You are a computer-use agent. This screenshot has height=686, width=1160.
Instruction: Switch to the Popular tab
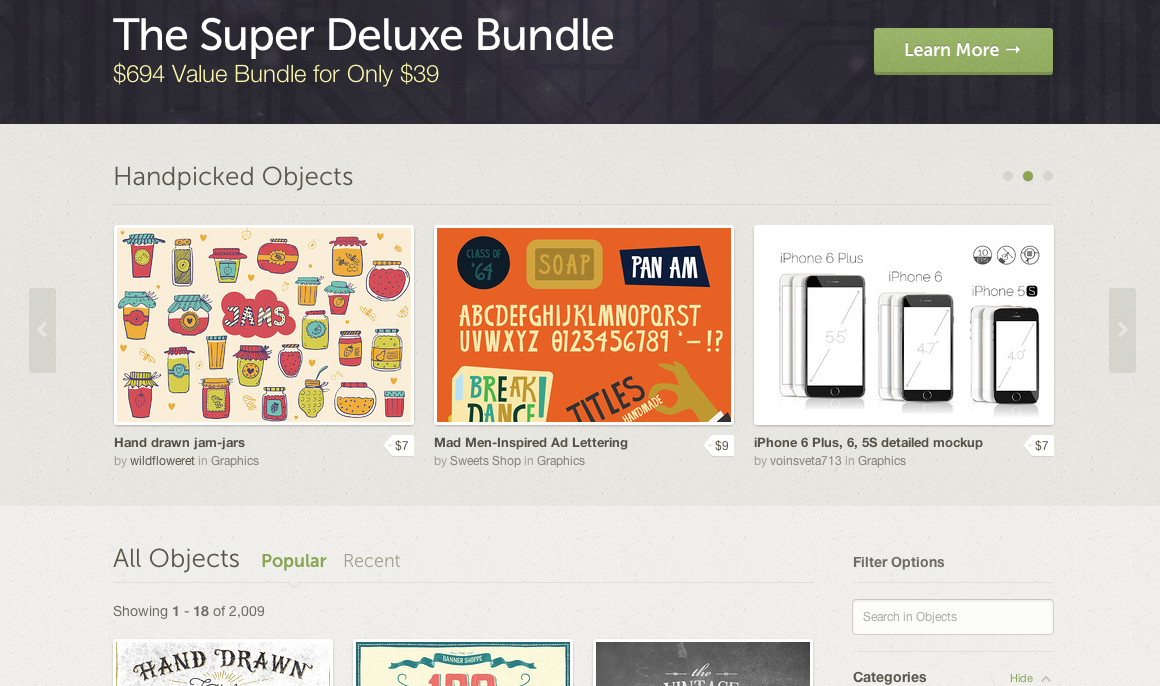tap(294, 561)
